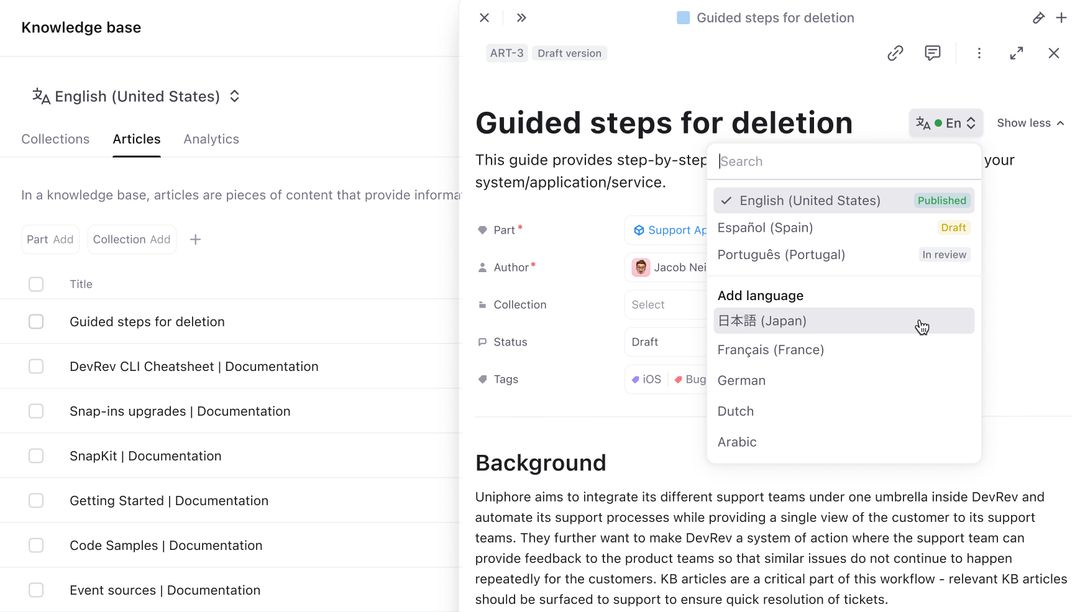
Task: Open comments with the speech bubble icon
Action: pyautogui.click(x=932, y=52)
